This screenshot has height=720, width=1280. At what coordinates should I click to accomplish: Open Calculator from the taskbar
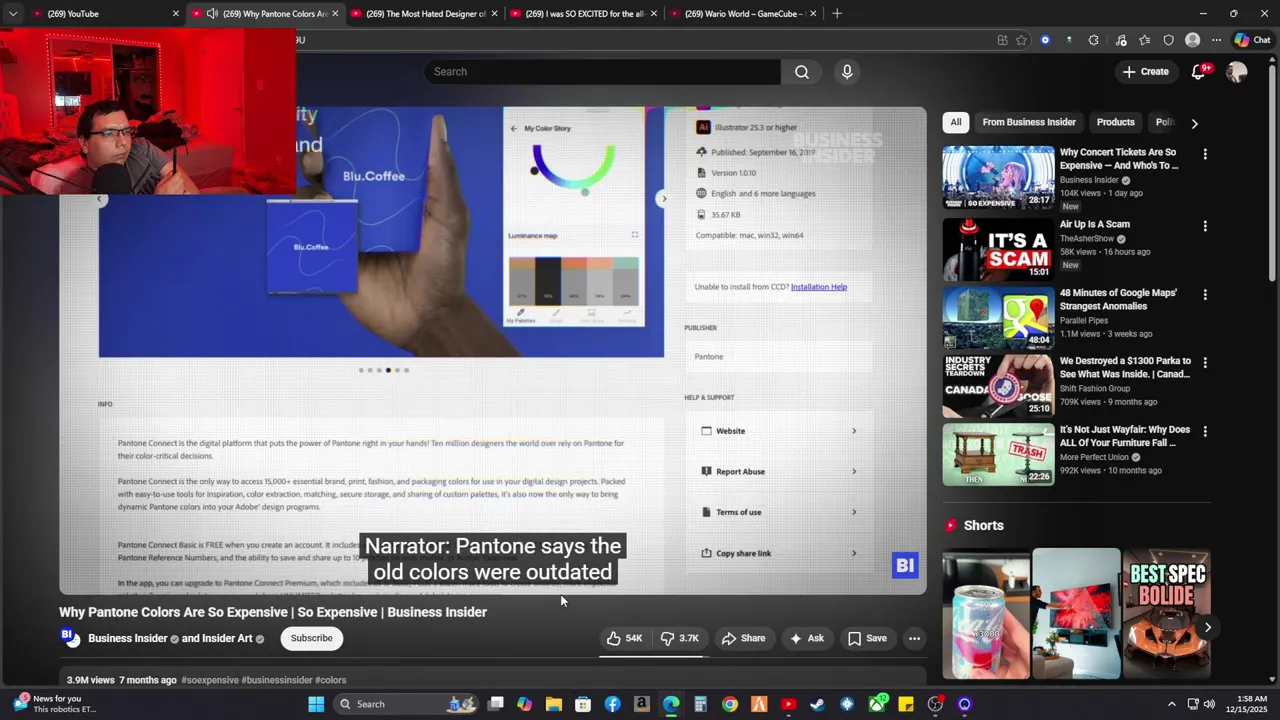click(x=700, y=704)
